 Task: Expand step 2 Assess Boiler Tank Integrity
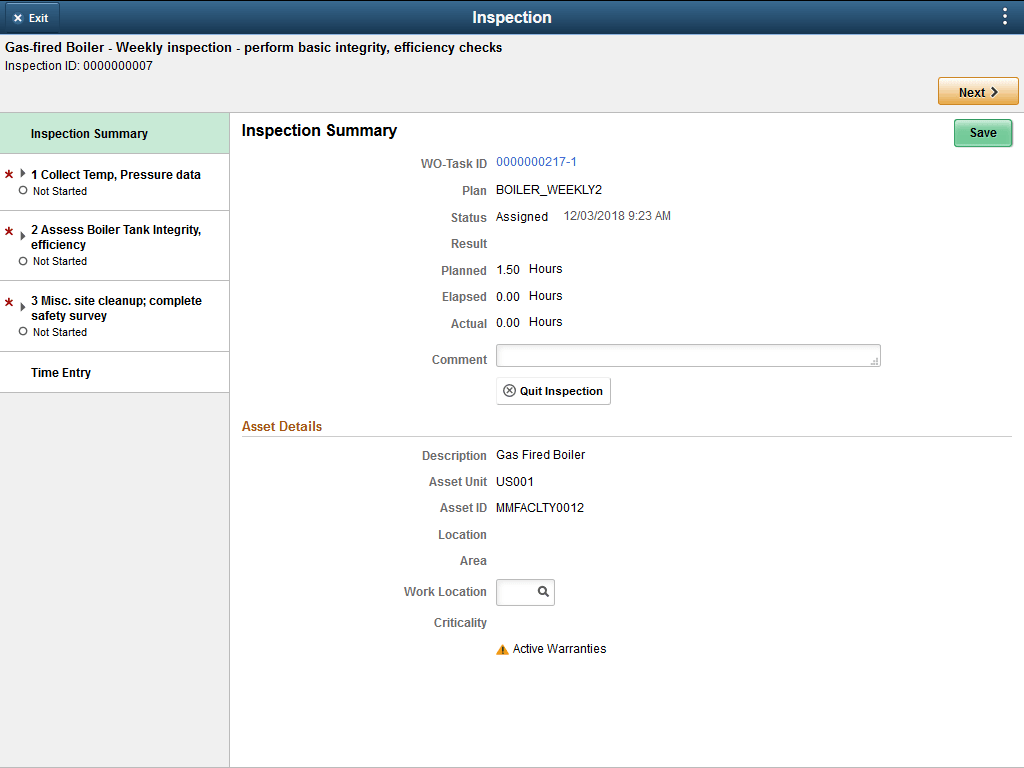(23, 236)
